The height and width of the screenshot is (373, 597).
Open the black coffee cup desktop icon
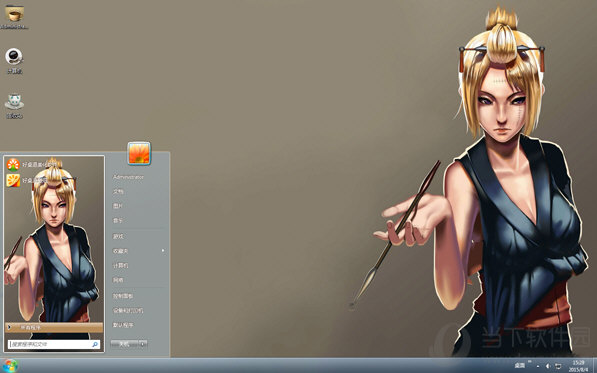click(14, 57)
